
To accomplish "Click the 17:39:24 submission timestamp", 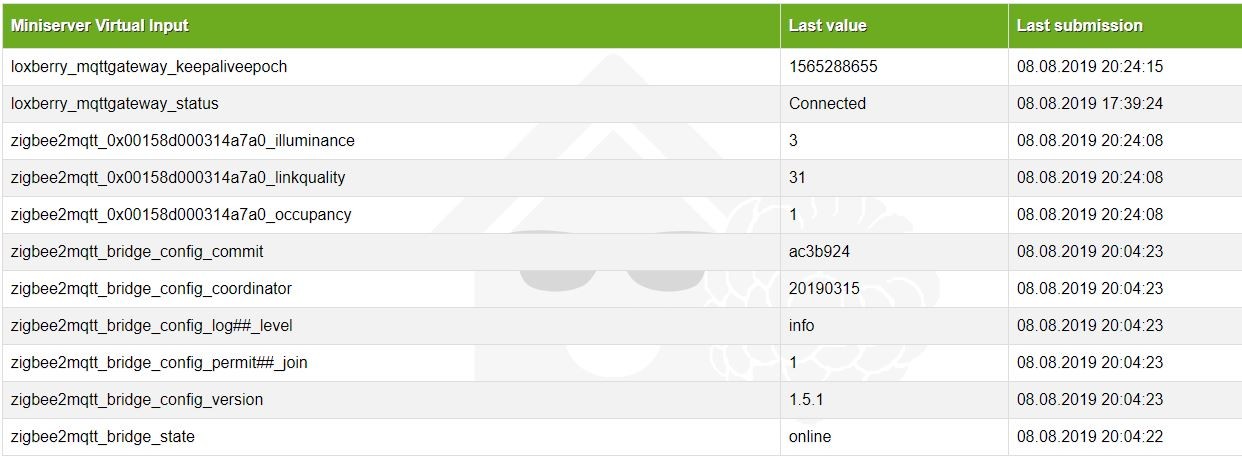I will coord(1090,103).
